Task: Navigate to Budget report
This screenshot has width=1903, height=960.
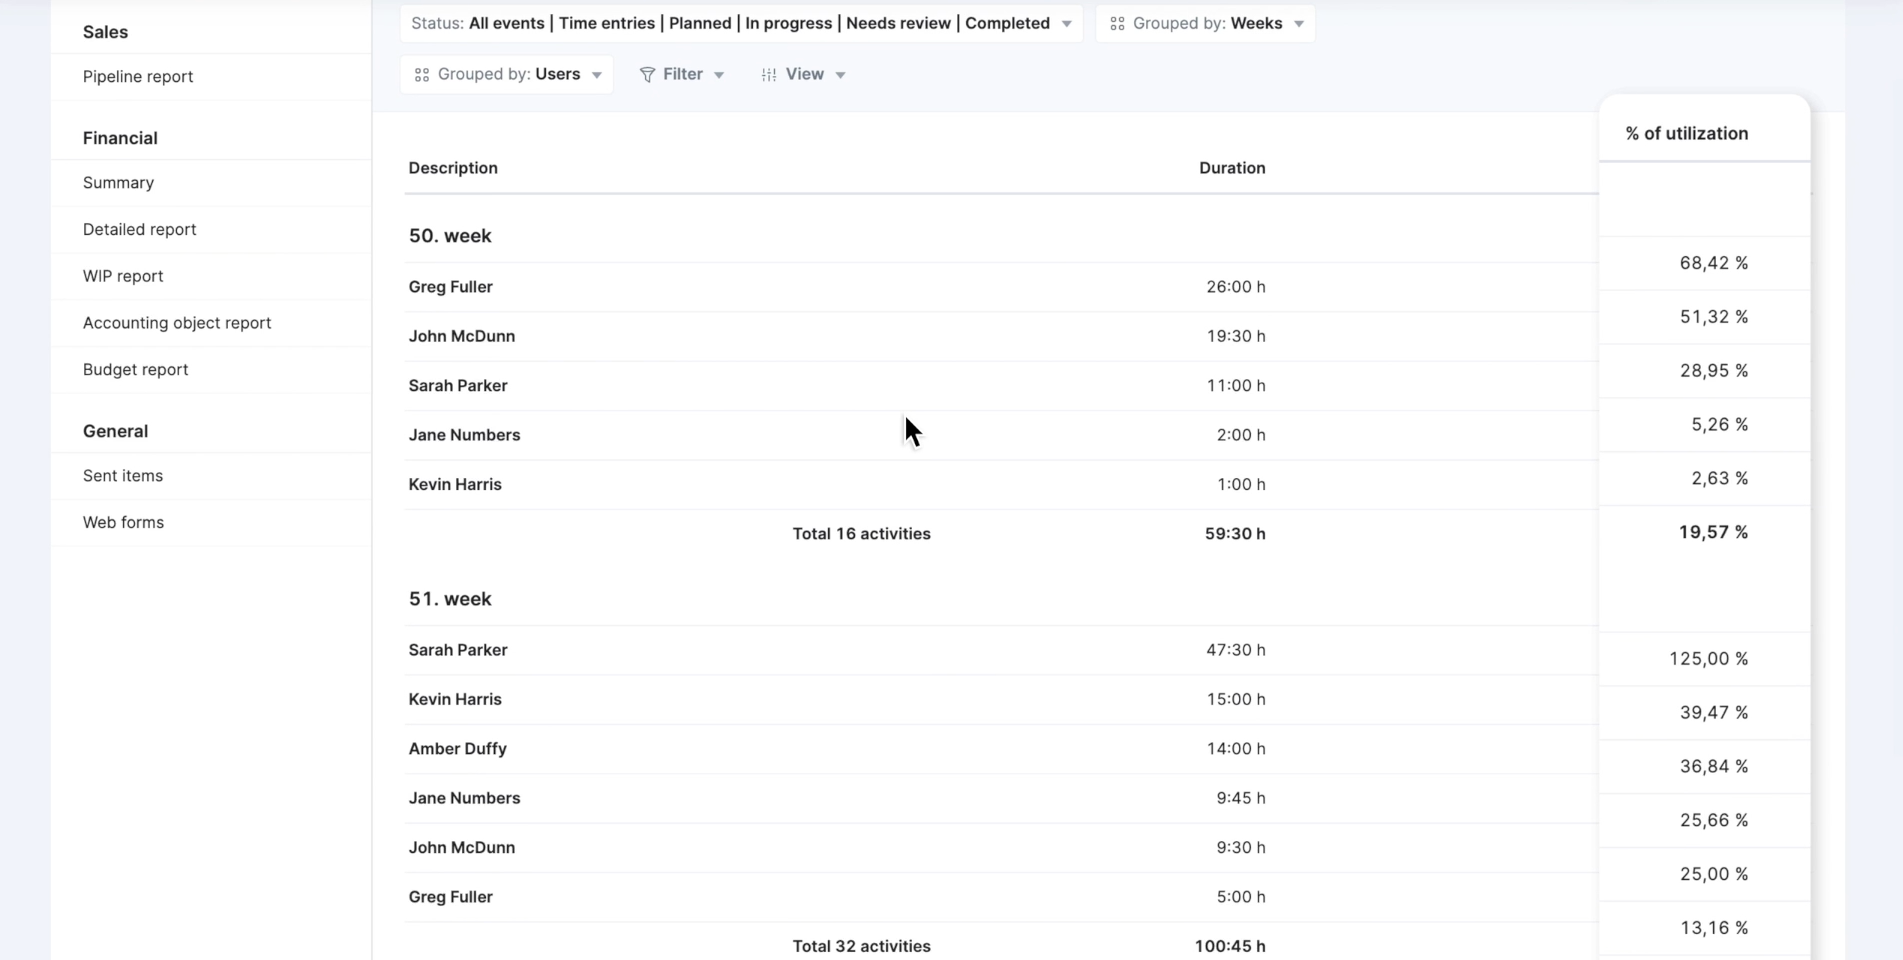Action: 135,370
